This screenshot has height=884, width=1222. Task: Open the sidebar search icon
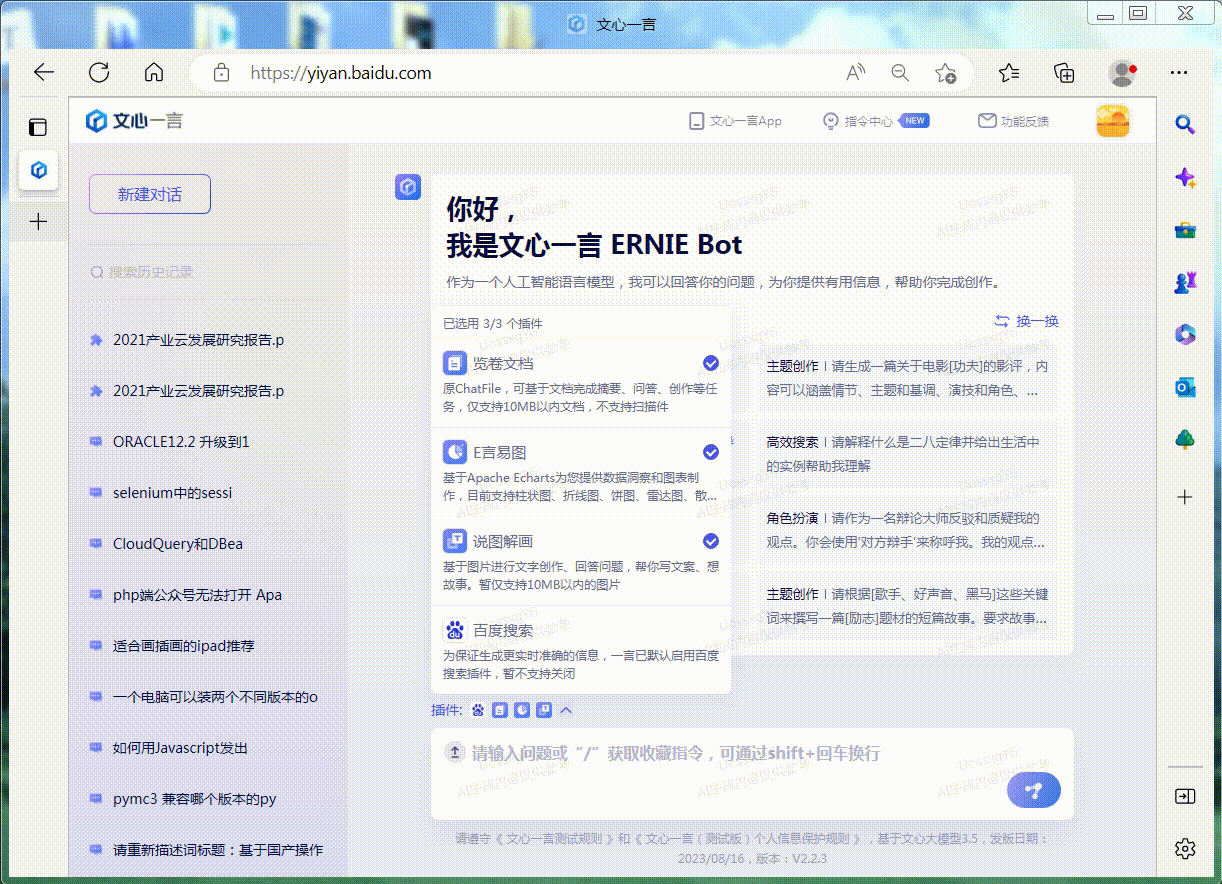point(1185,124)
